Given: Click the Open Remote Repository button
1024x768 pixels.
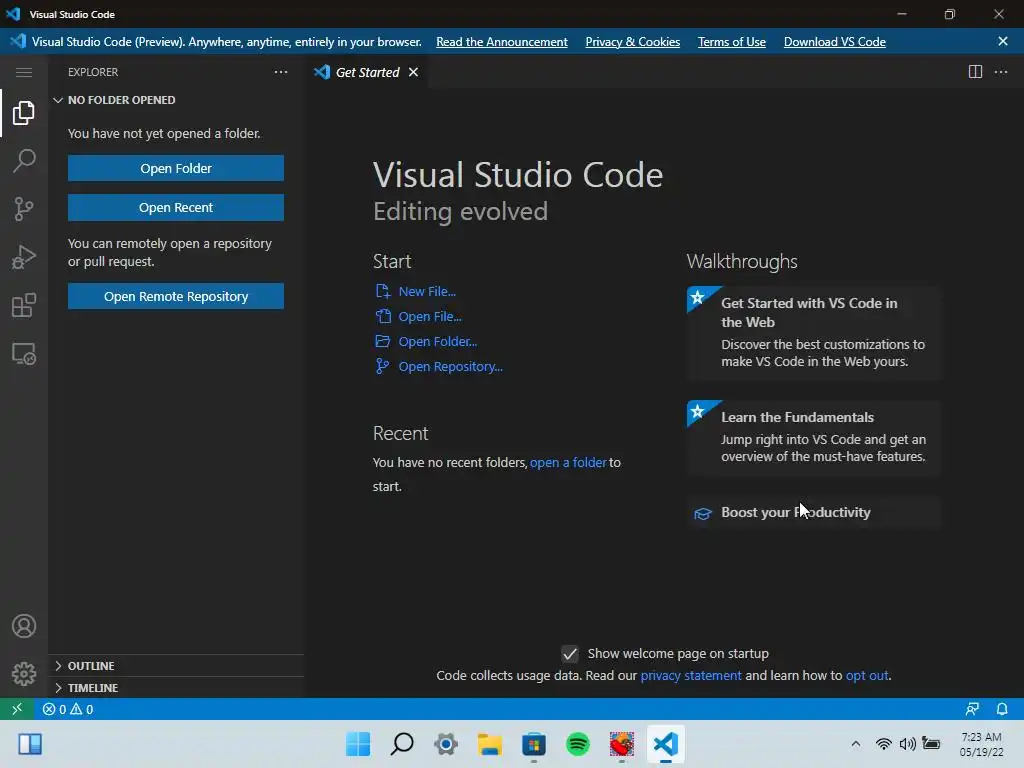Looking at the screenshot, I should pos(176,296).
